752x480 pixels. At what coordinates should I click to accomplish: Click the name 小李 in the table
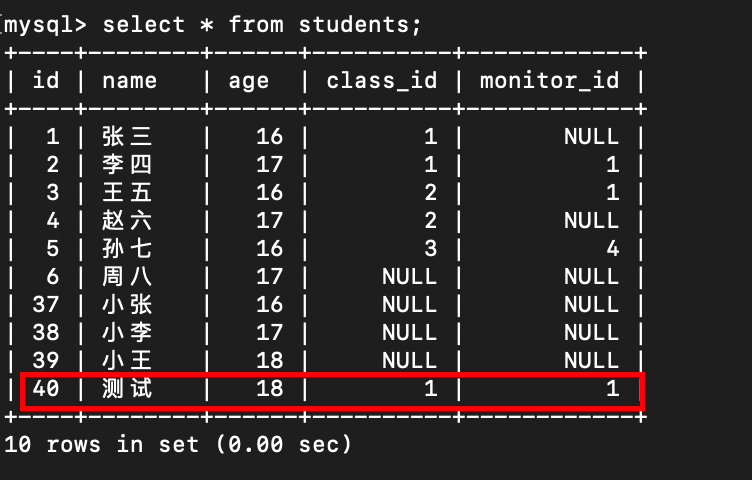tap(127, 332)
